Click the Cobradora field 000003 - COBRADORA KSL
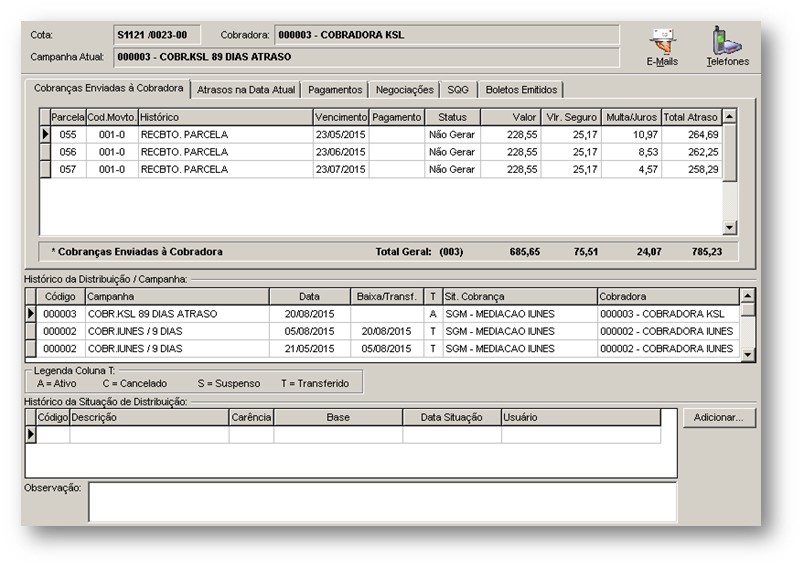The height and width of the screenshot is (568, 803). click(447, 35)
